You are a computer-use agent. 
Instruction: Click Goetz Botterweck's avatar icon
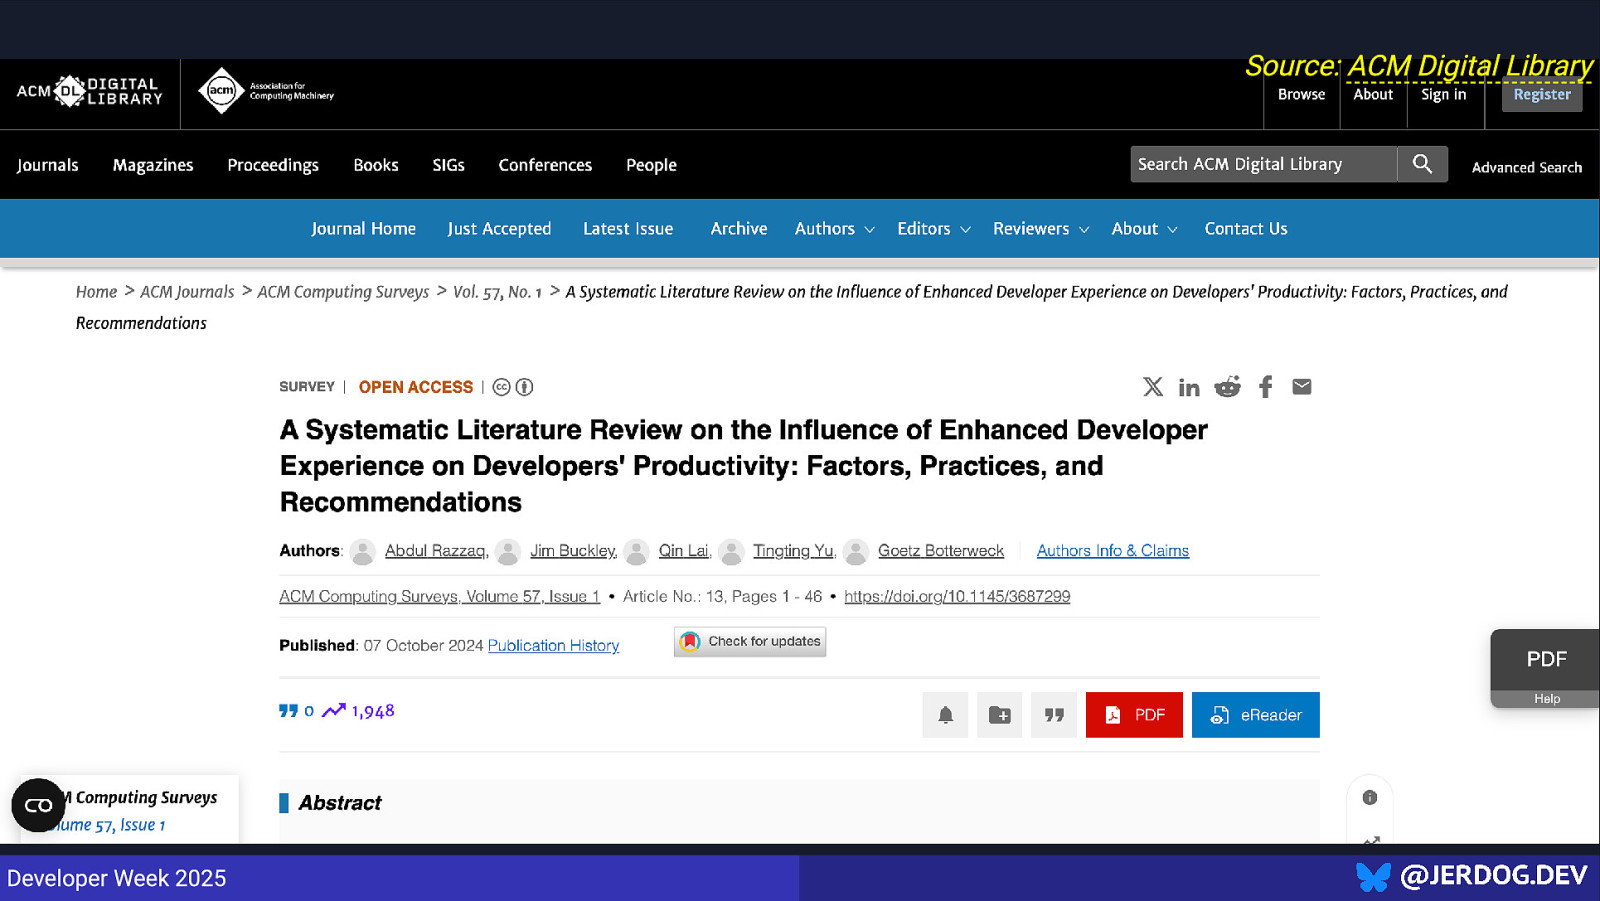pyautogui.click(x=856, y=551)
